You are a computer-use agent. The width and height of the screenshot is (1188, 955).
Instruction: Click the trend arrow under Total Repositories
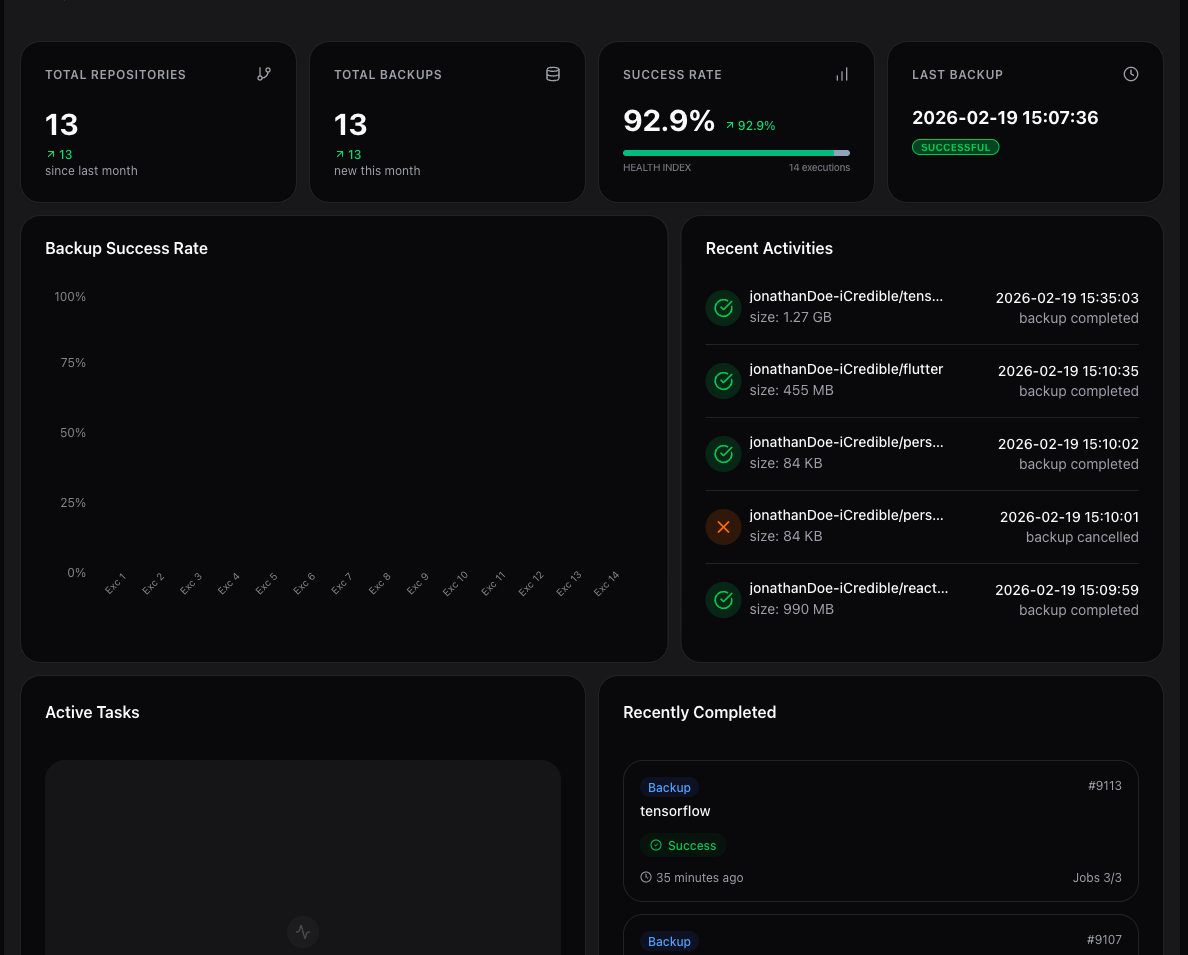click(x=51, y=155)
